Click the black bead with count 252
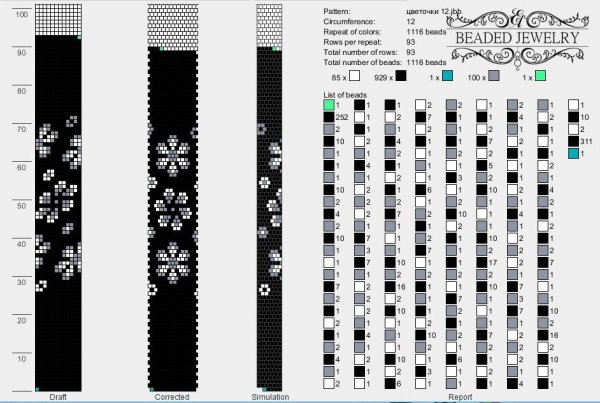The image size is (600, 403). point(329,117)
